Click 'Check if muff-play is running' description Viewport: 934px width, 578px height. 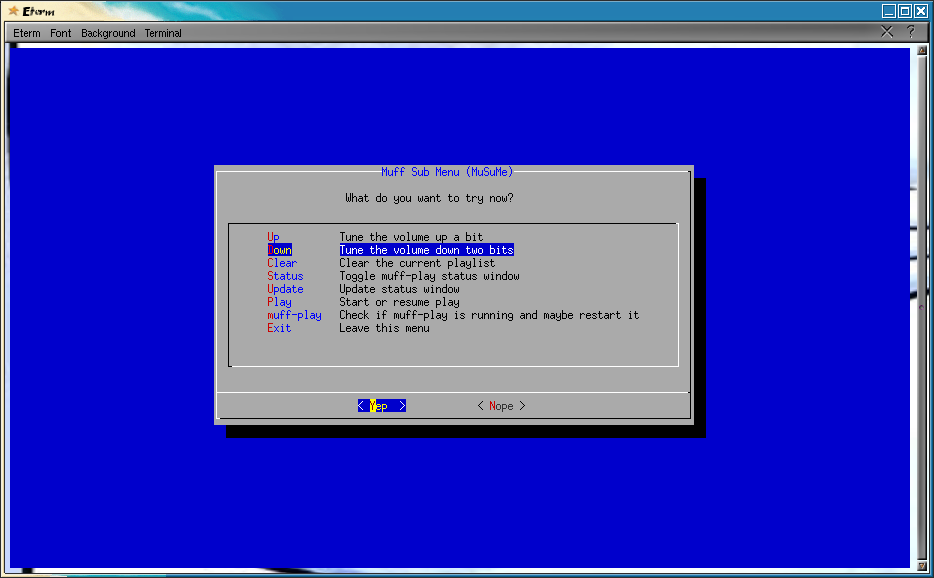tap(489, 315)
